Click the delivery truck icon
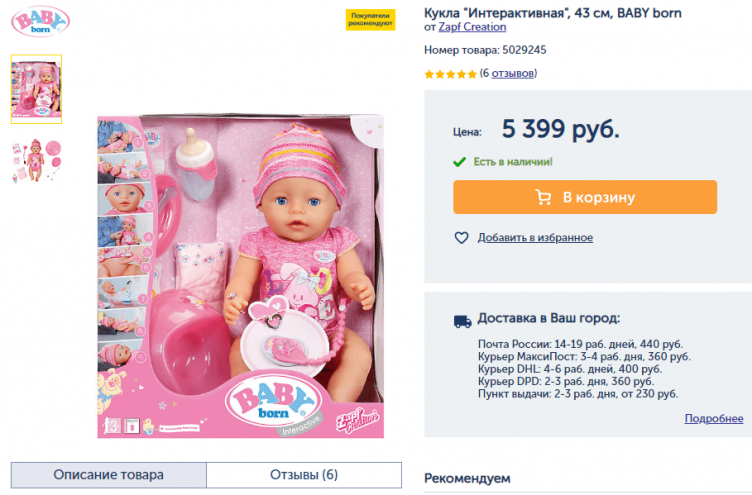Screen dimensions: 752x495 click(x=462, y=321)
